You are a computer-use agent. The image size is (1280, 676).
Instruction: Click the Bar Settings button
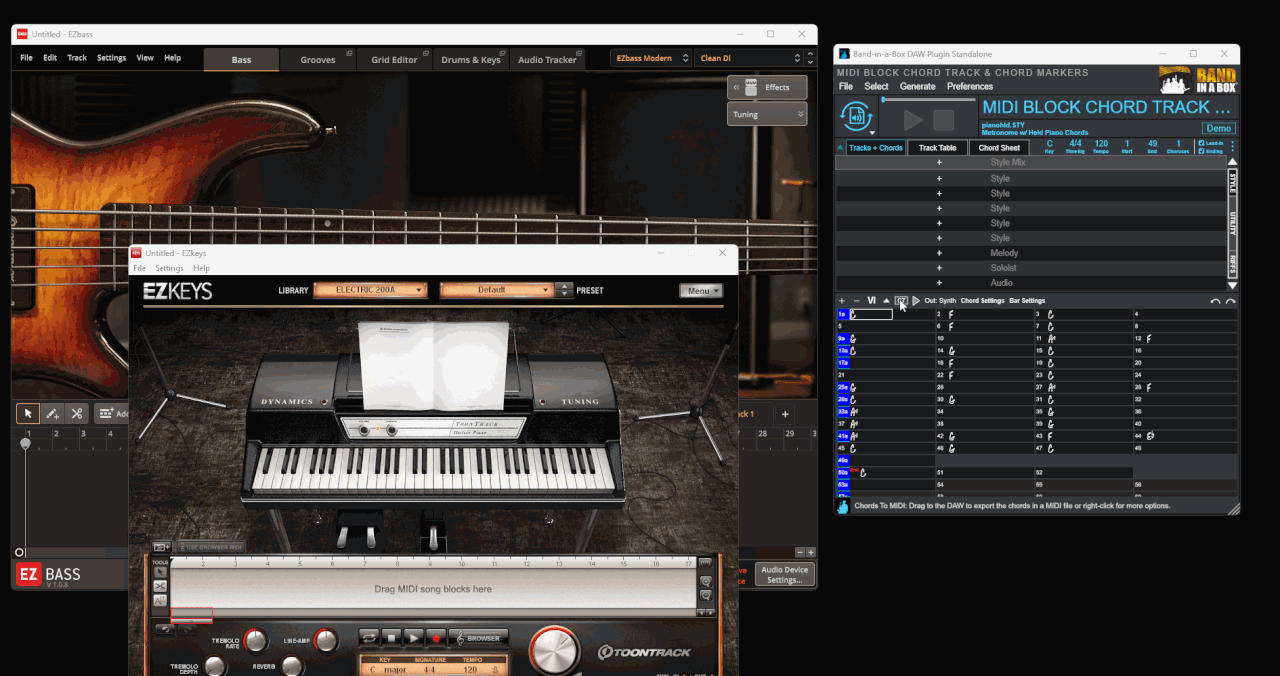click(x=1027, y=301)
